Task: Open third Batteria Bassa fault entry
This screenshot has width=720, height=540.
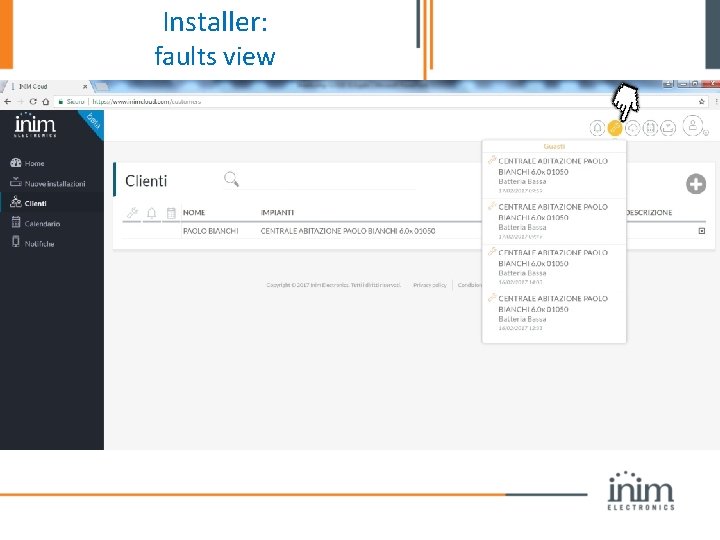Action: pyautogui.click(x=554, y=267)
